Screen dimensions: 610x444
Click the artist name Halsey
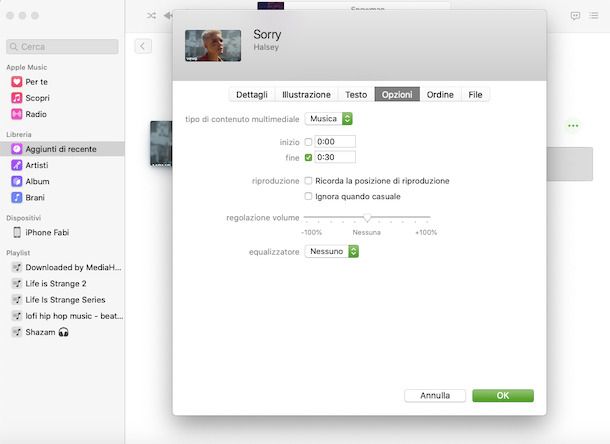266,47
